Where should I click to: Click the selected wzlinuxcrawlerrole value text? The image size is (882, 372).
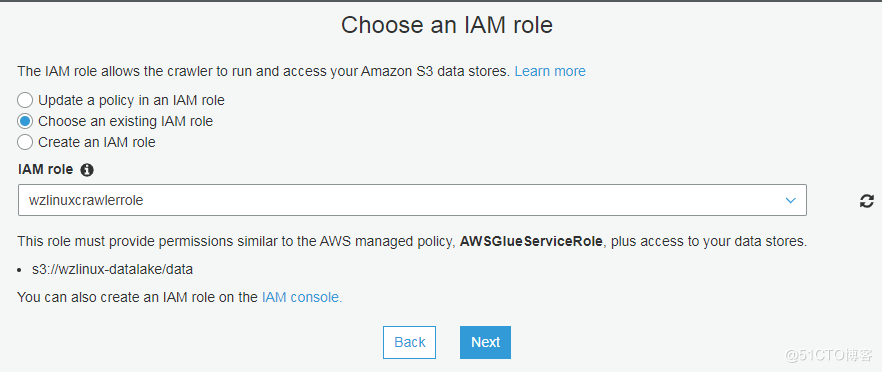coord(86,200)
